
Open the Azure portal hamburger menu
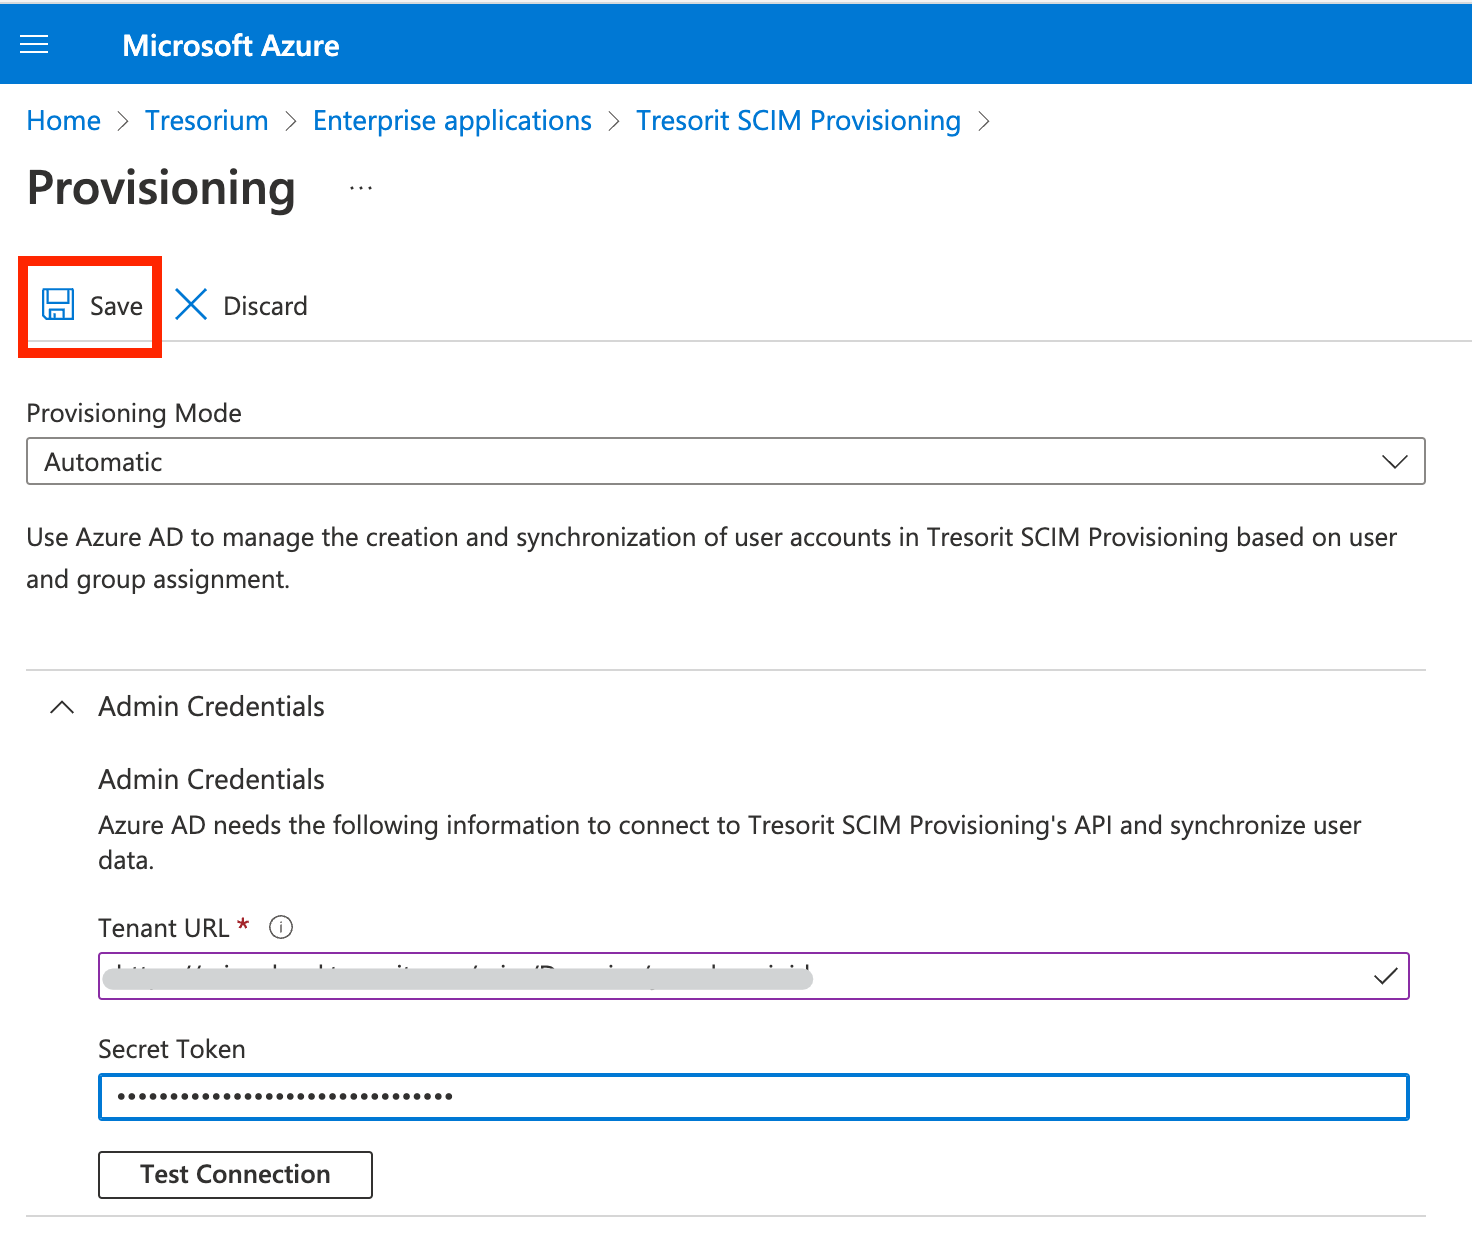pos(34,45)
